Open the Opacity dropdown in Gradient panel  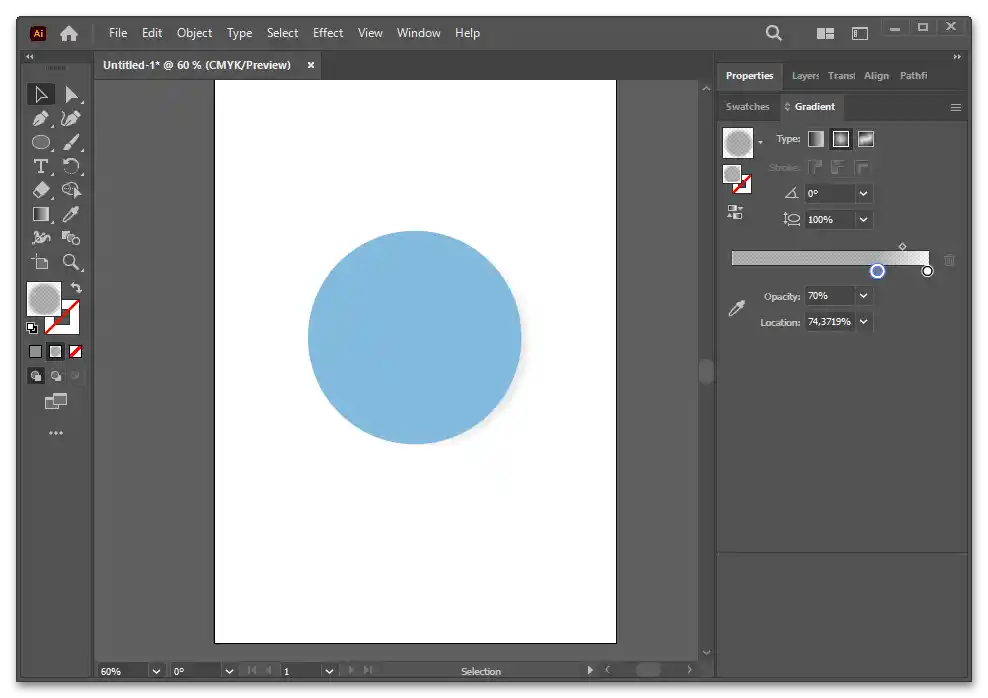pyautogui.click(x=864, y=296)
